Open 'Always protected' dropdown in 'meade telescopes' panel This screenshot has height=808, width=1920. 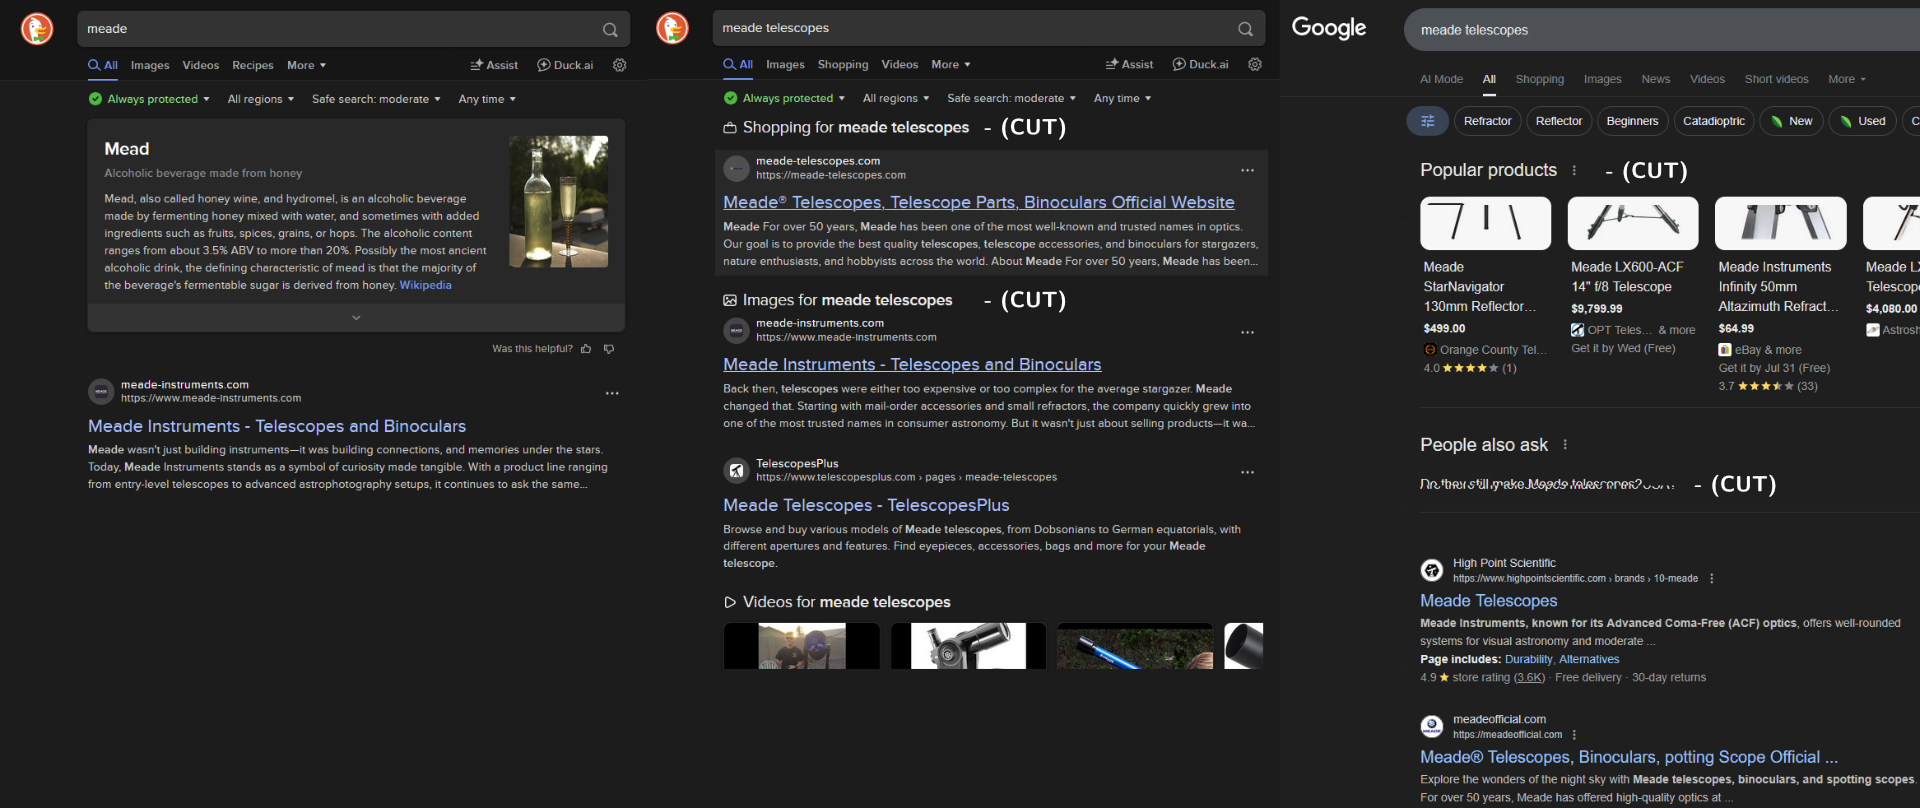click(x=784, y=98)
